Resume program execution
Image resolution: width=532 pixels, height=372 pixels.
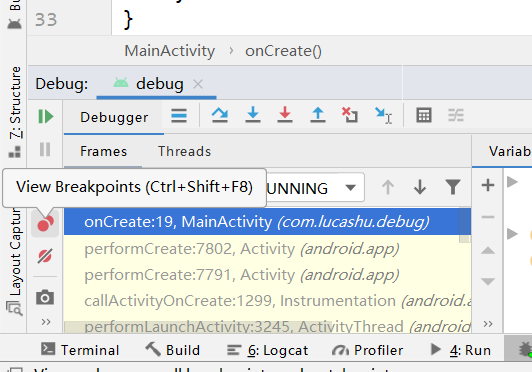click(46, 116)
